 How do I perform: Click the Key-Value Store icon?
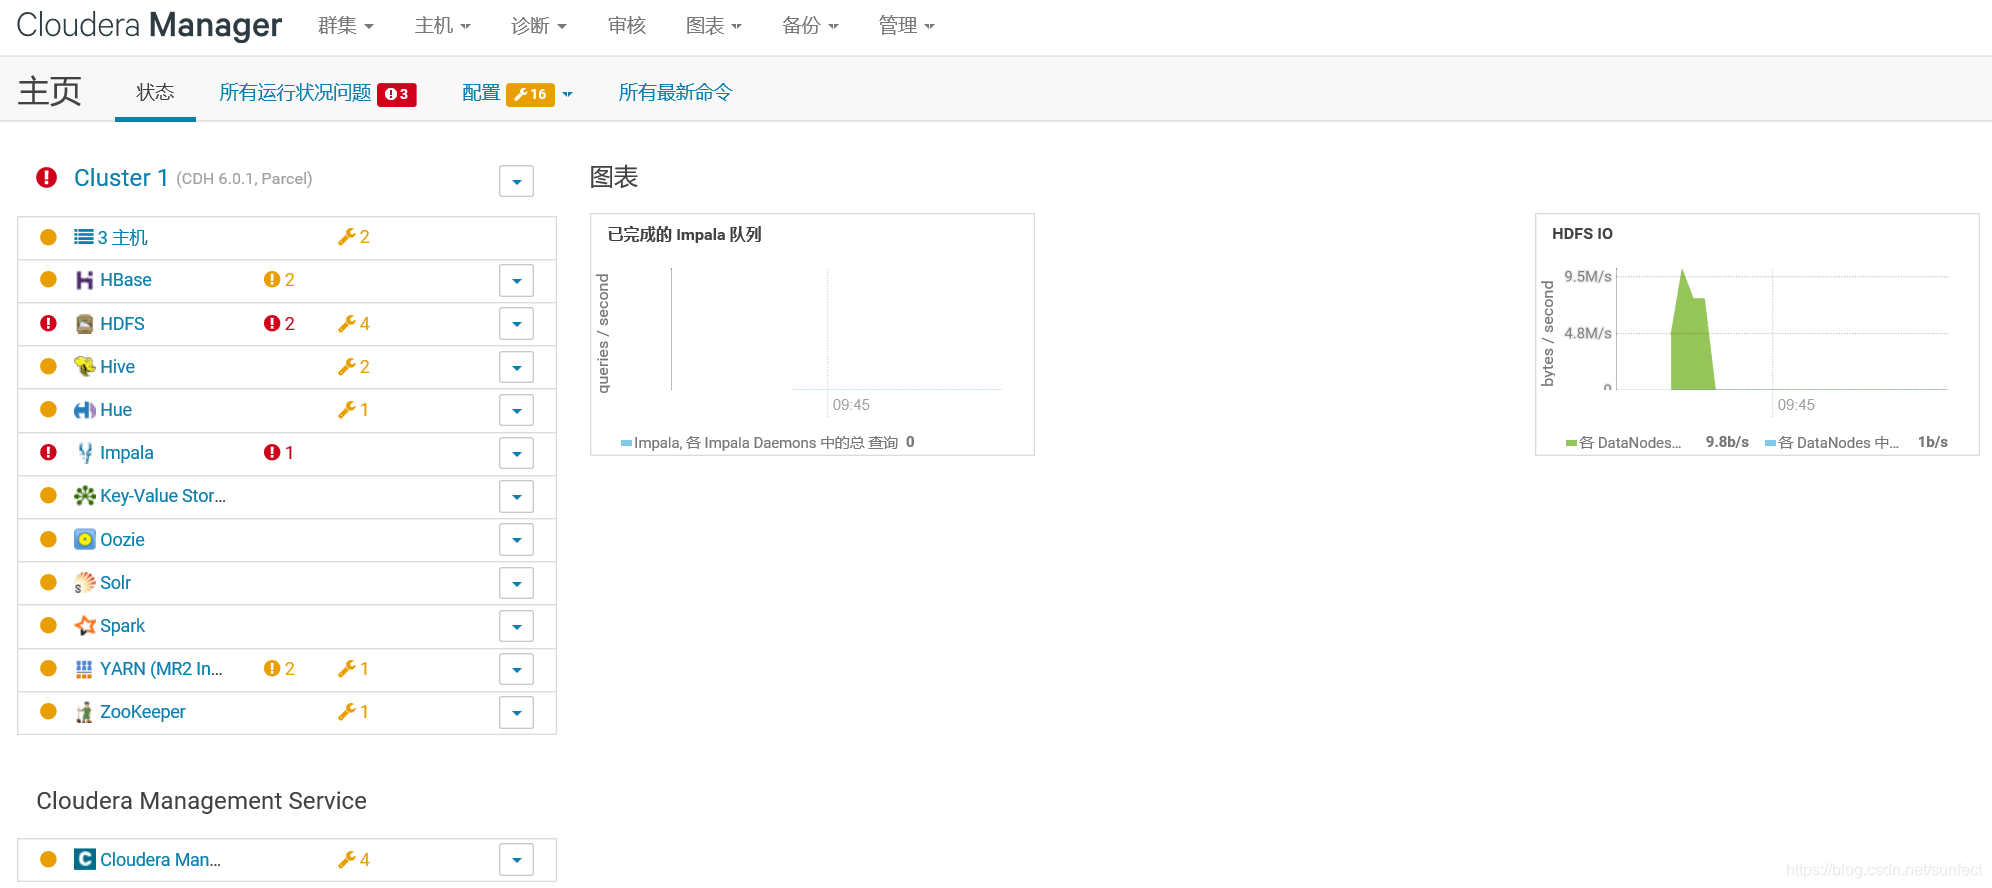[85, 496]
